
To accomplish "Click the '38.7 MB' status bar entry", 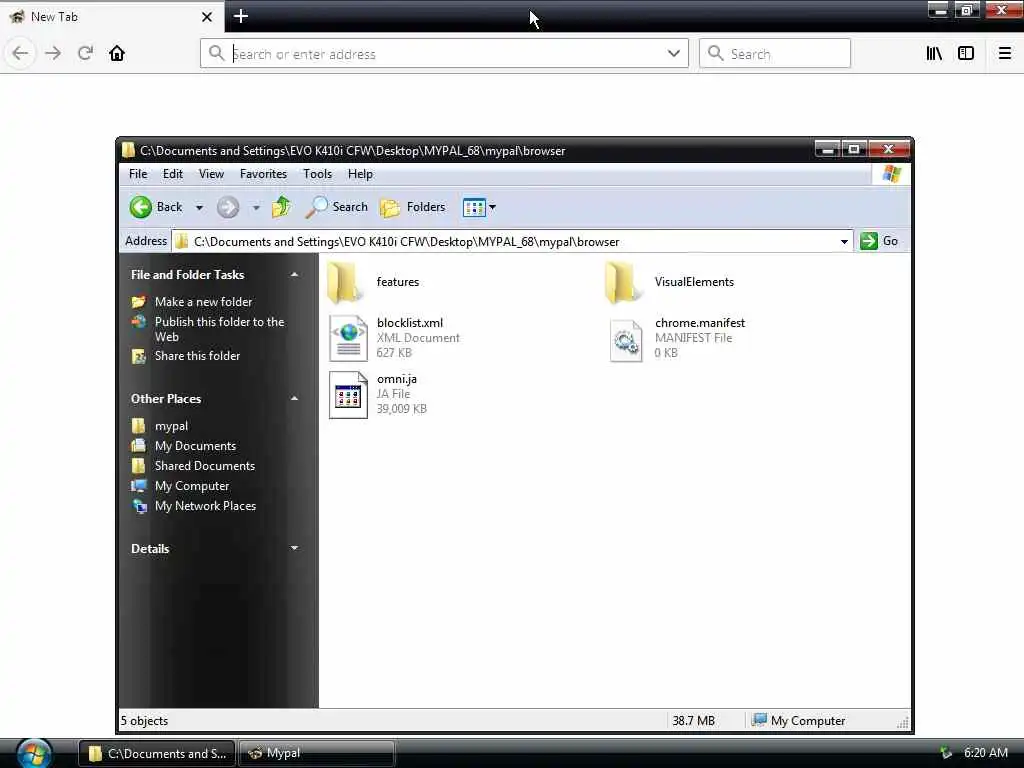I will tap(694, 721).
